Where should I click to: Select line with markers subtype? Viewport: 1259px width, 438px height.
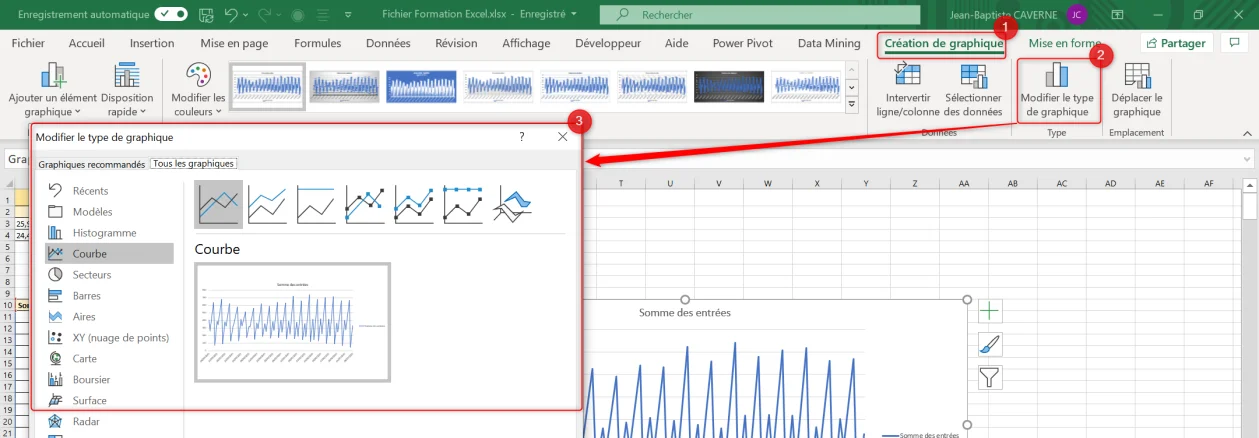(365, 204)
